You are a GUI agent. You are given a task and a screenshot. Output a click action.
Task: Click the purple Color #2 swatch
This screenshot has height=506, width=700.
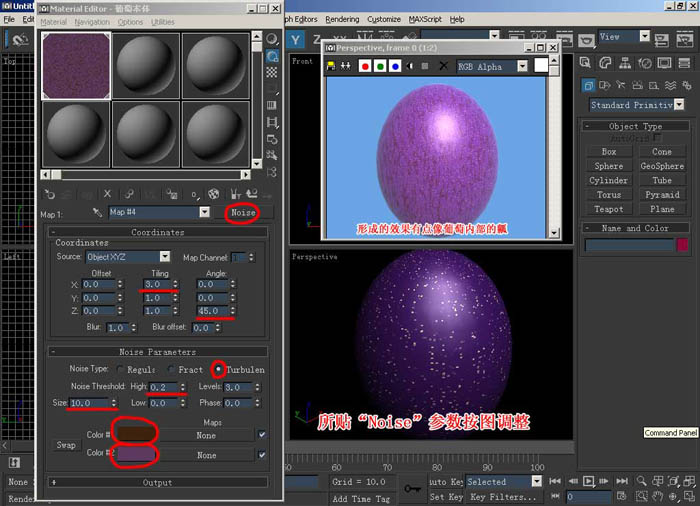135,454
